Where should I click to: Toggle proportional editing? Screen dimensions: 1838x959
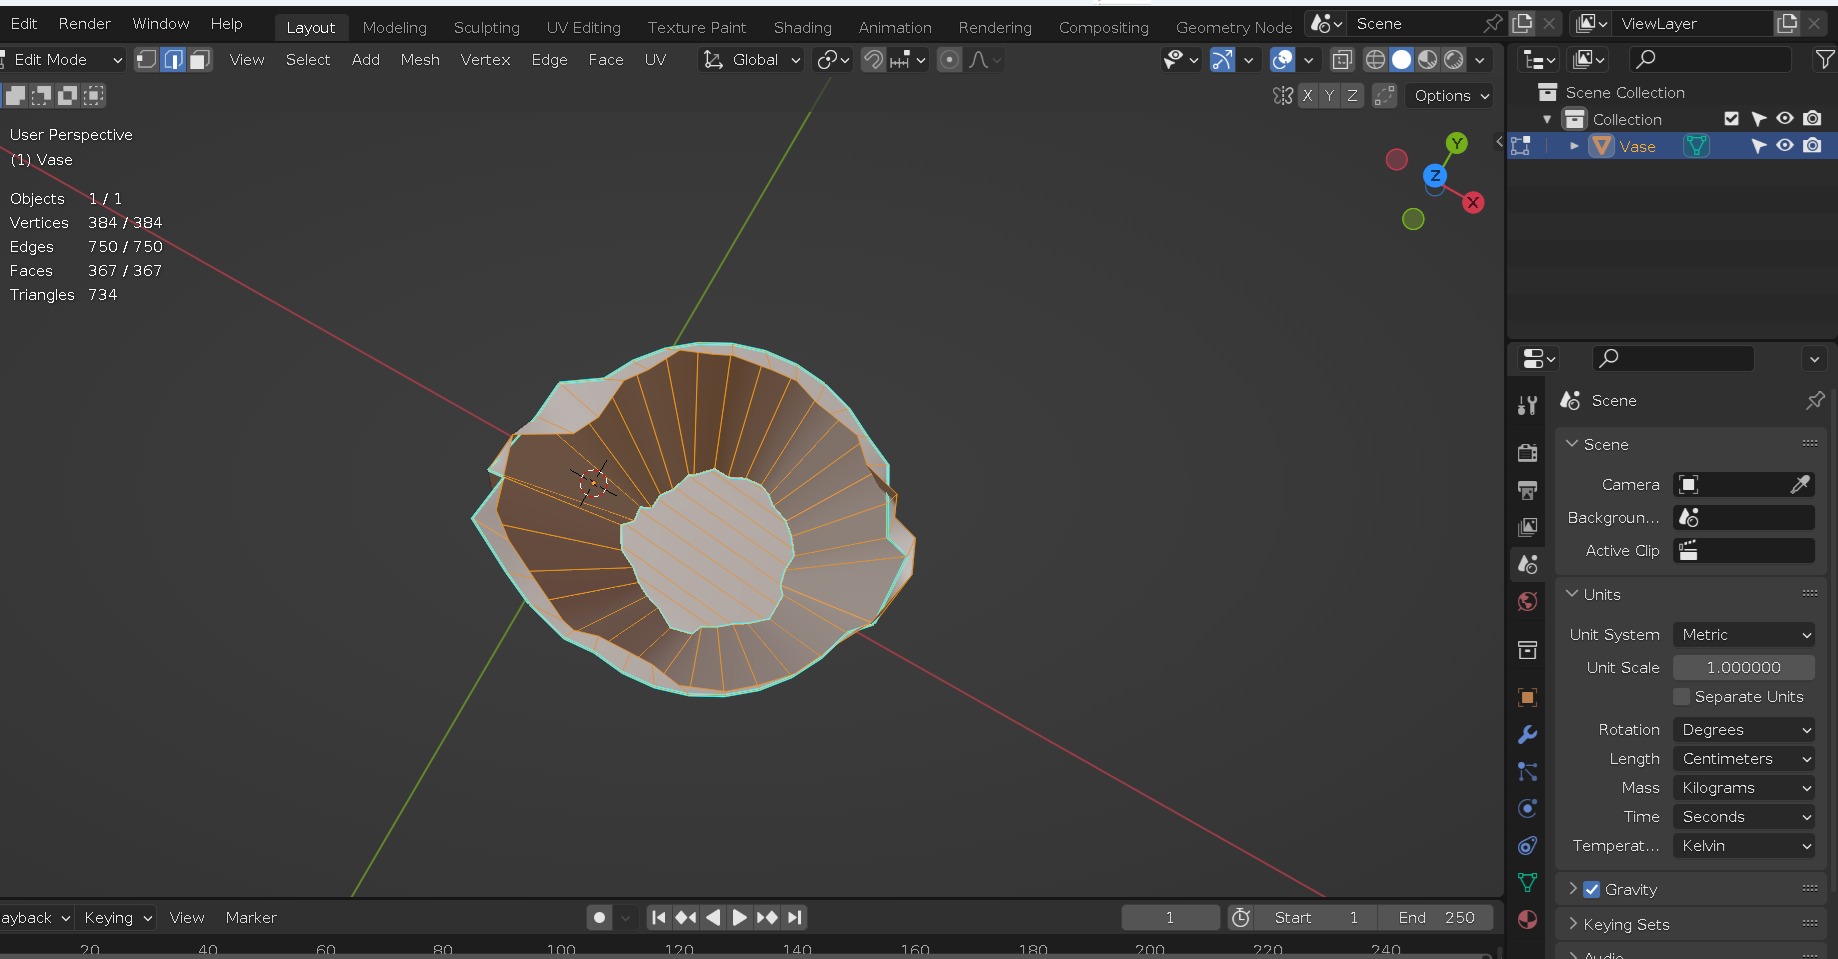click(950, 60)
